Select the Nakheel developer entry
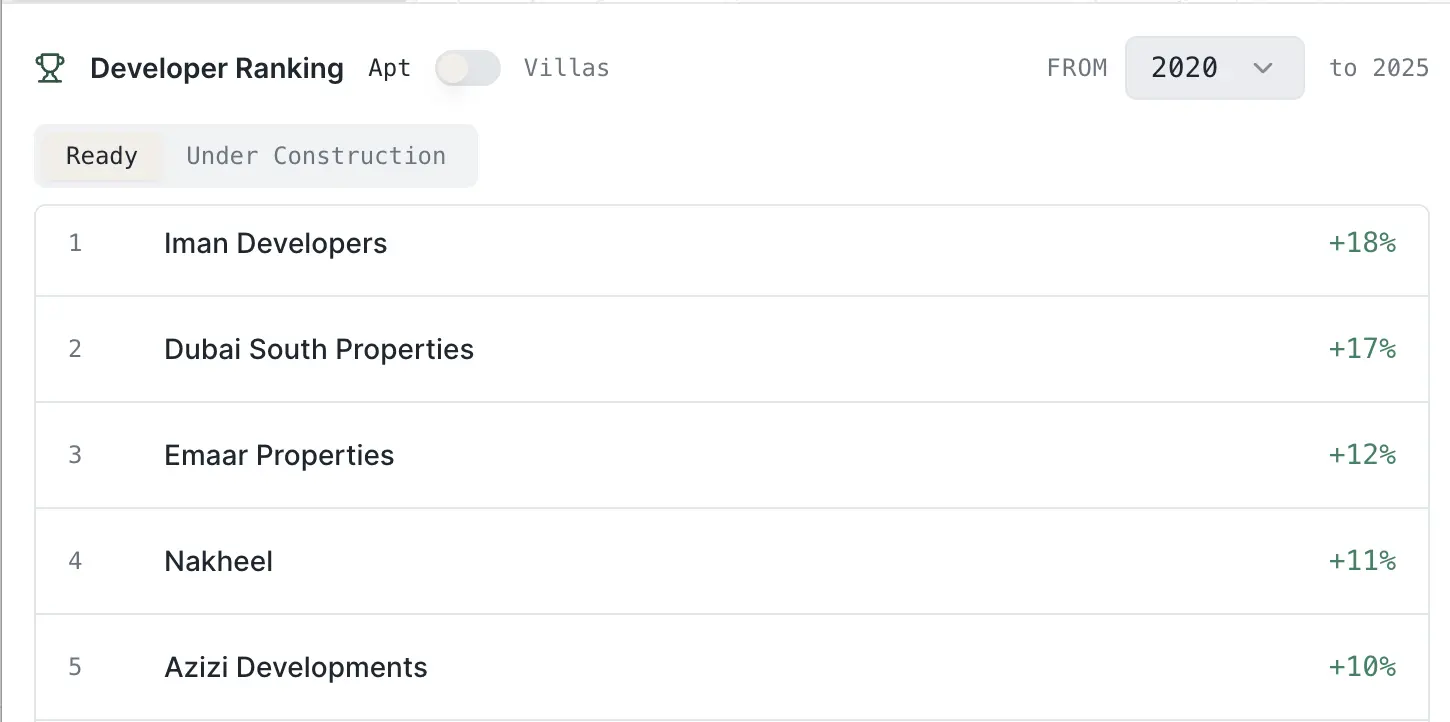 pos(218,561)
